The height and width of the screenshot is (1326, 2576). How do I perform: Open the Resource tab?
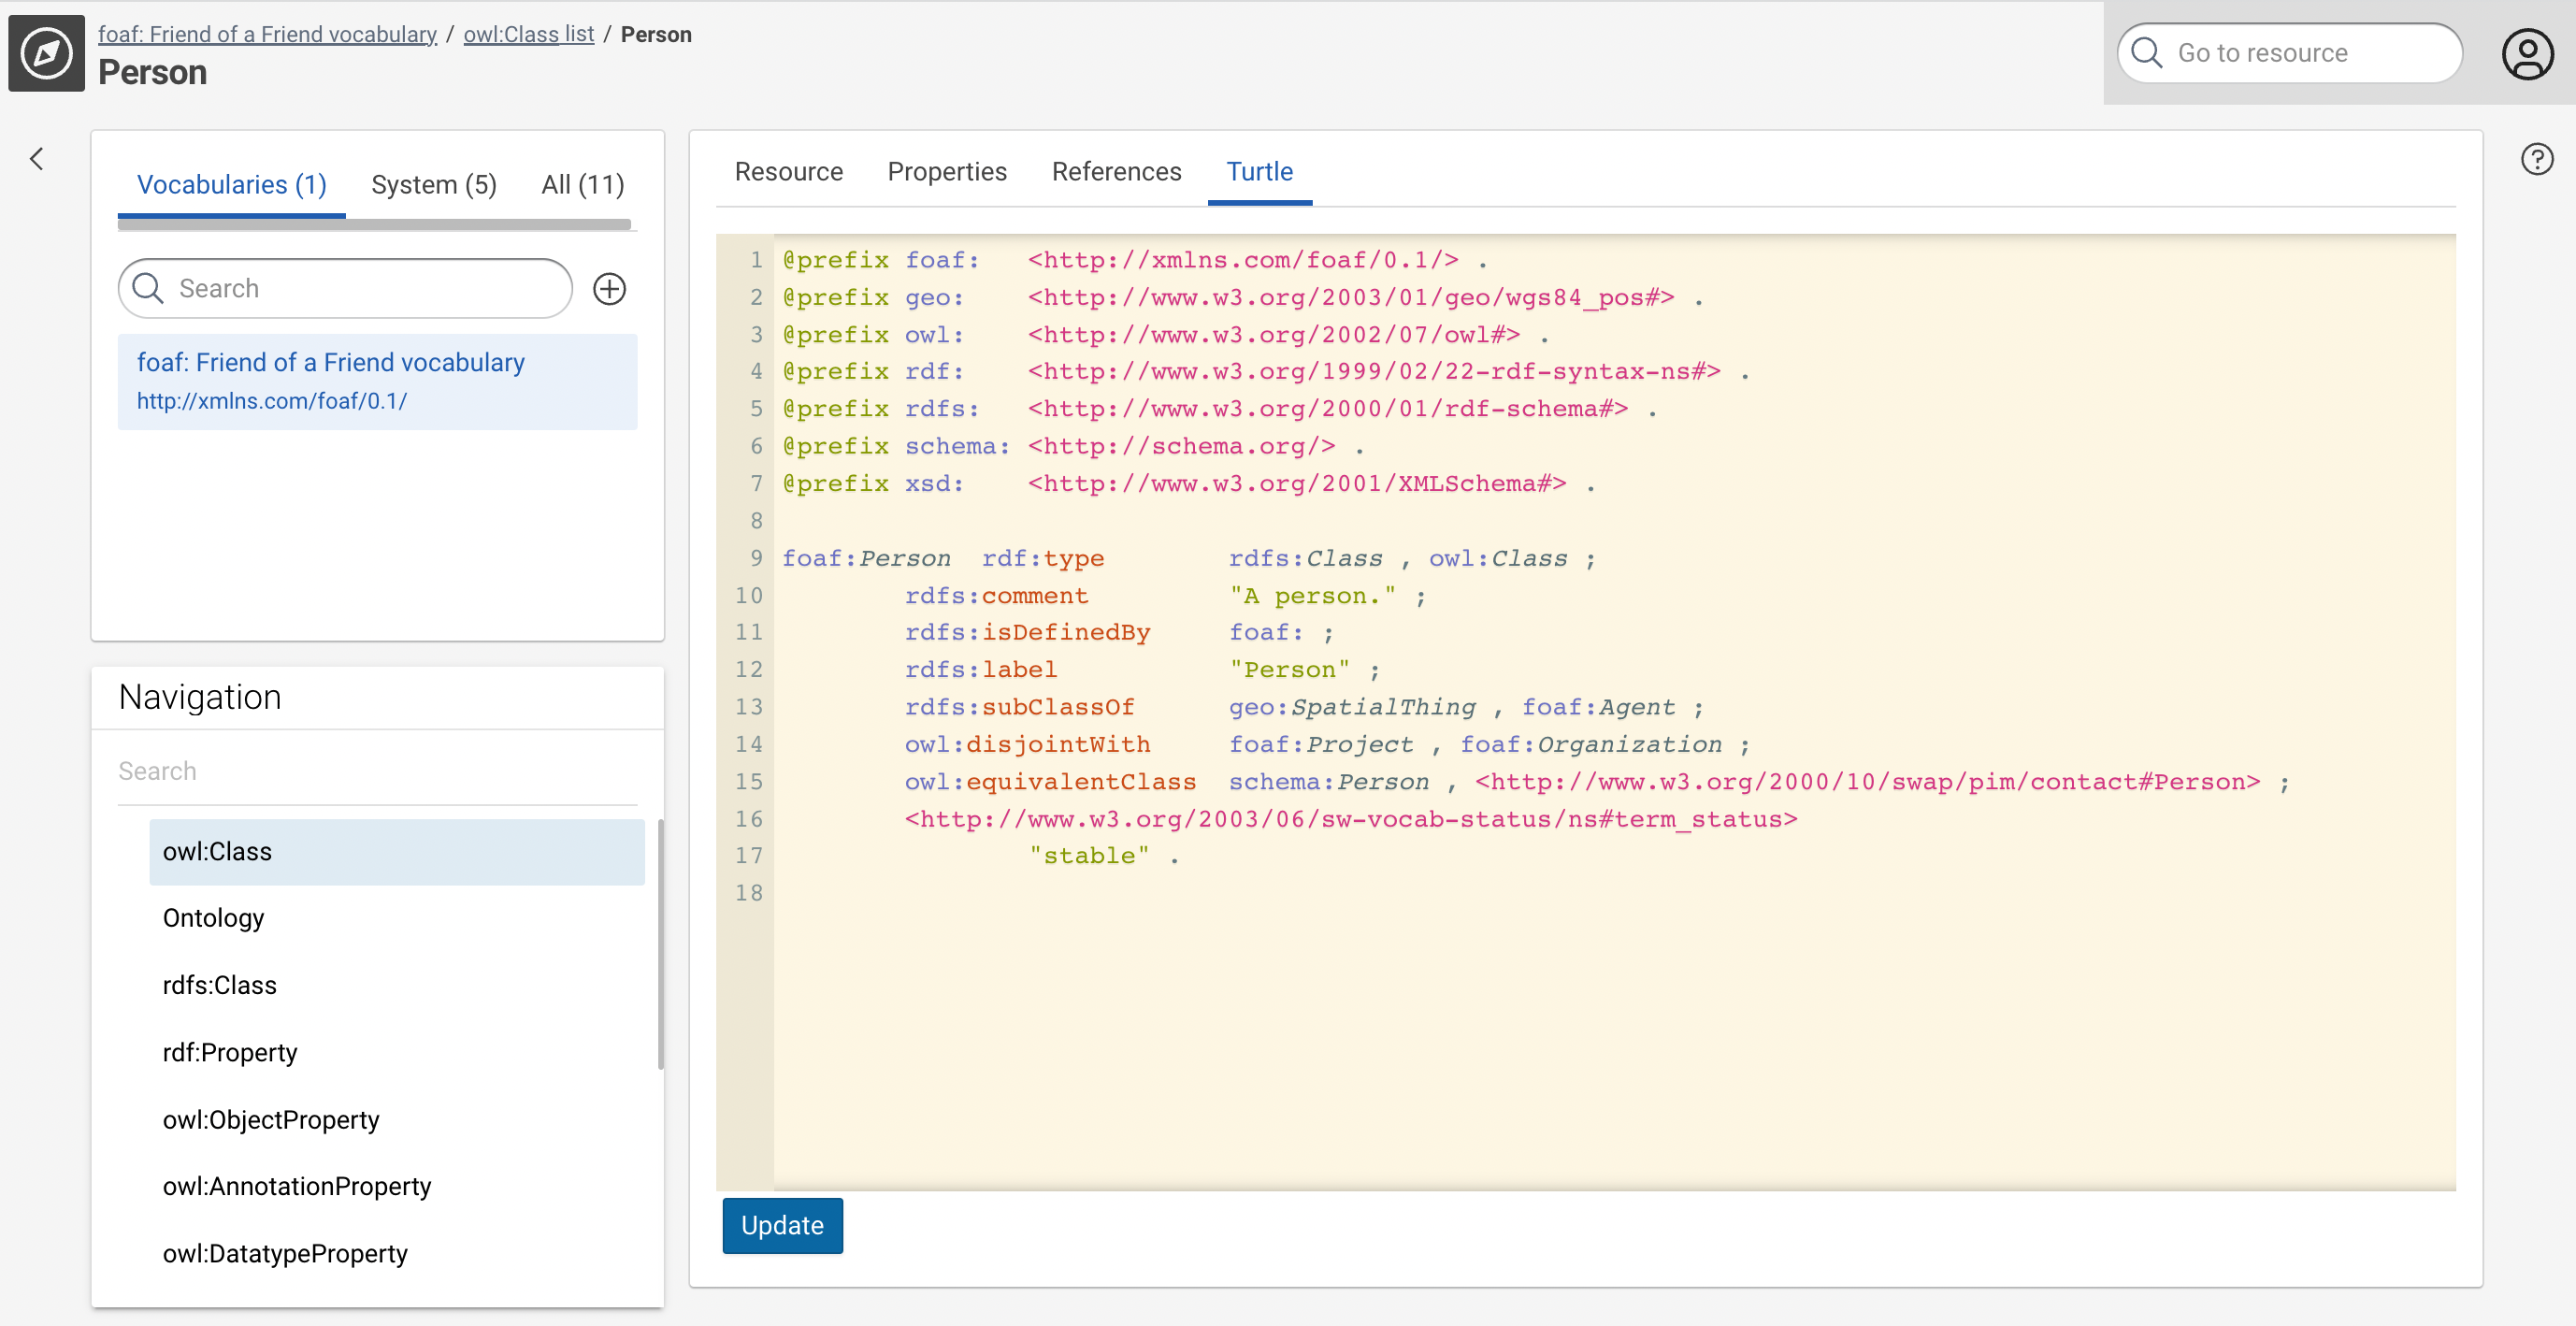click(788, 172)
